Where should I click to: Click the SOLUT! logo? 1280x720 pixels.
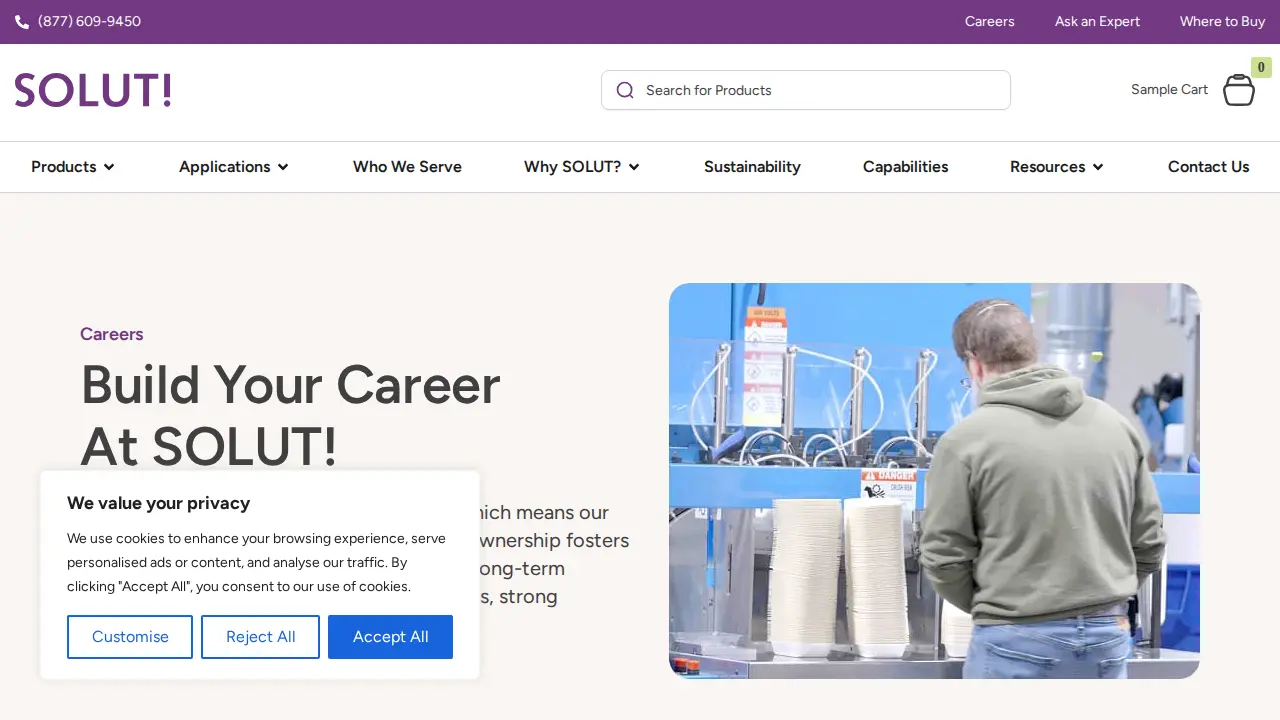tap(93, 91)
